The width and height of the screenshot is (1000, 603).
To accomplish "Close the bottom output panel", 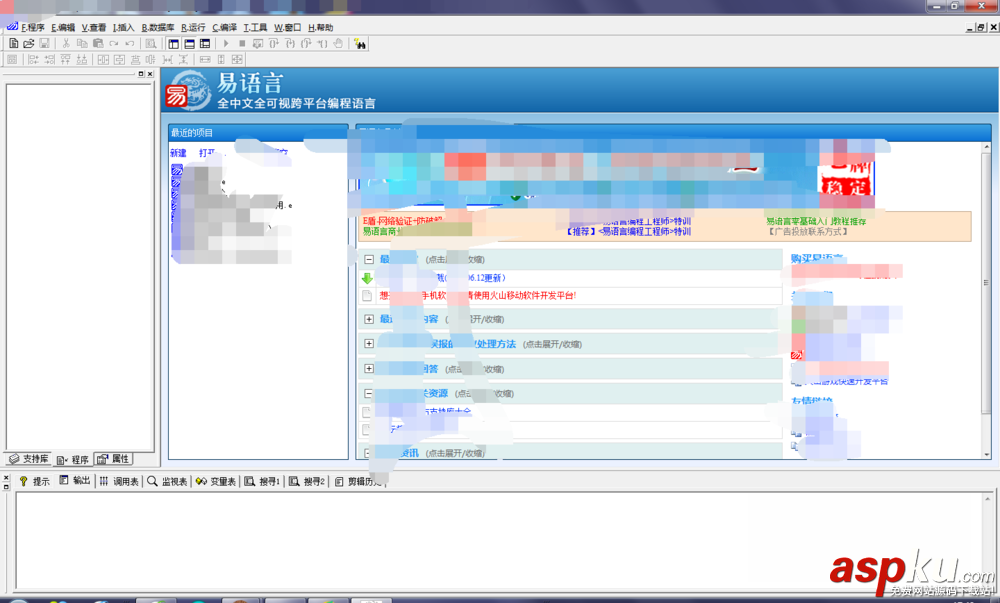I will [x=6, y=477].
